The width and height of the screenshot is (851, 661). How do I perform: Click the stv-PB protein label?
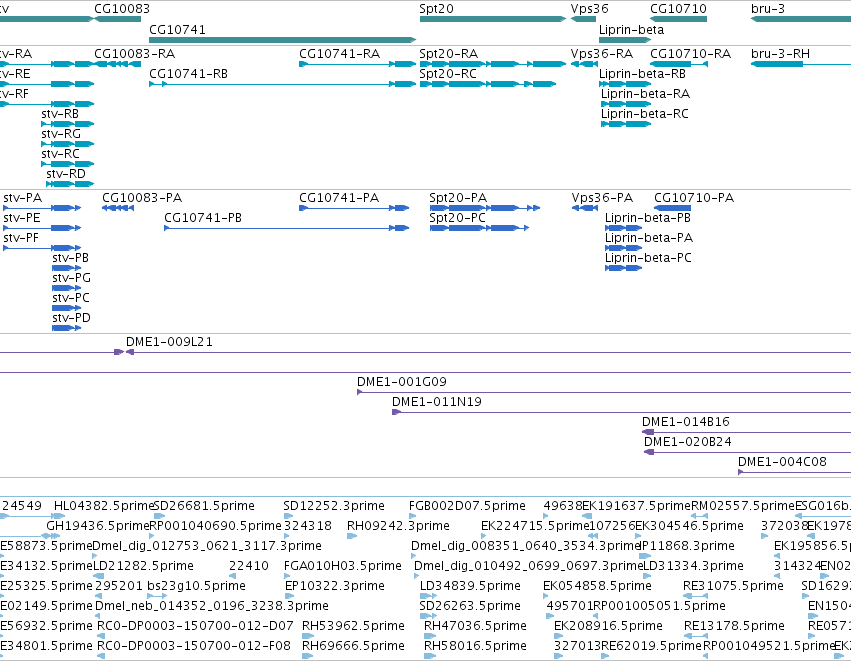point(70,258)
